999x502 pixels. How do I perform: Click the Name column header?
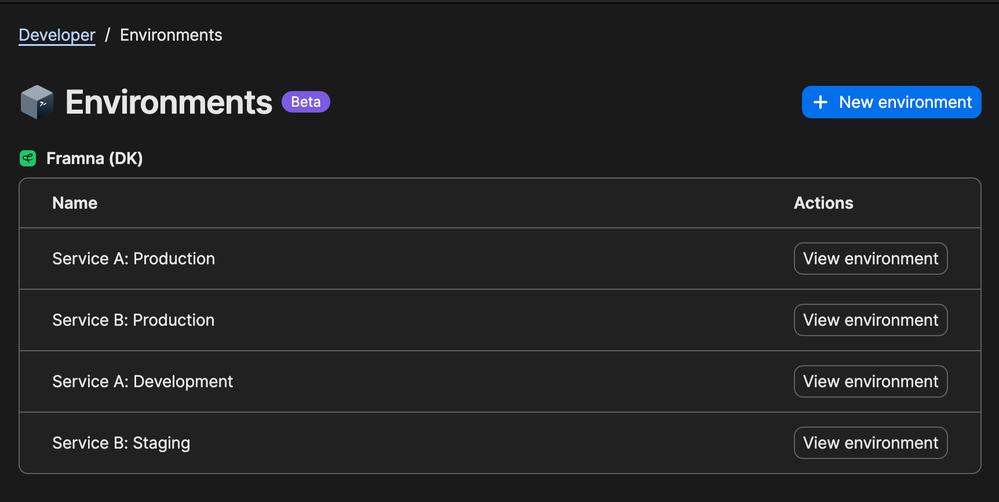[75, 203]
